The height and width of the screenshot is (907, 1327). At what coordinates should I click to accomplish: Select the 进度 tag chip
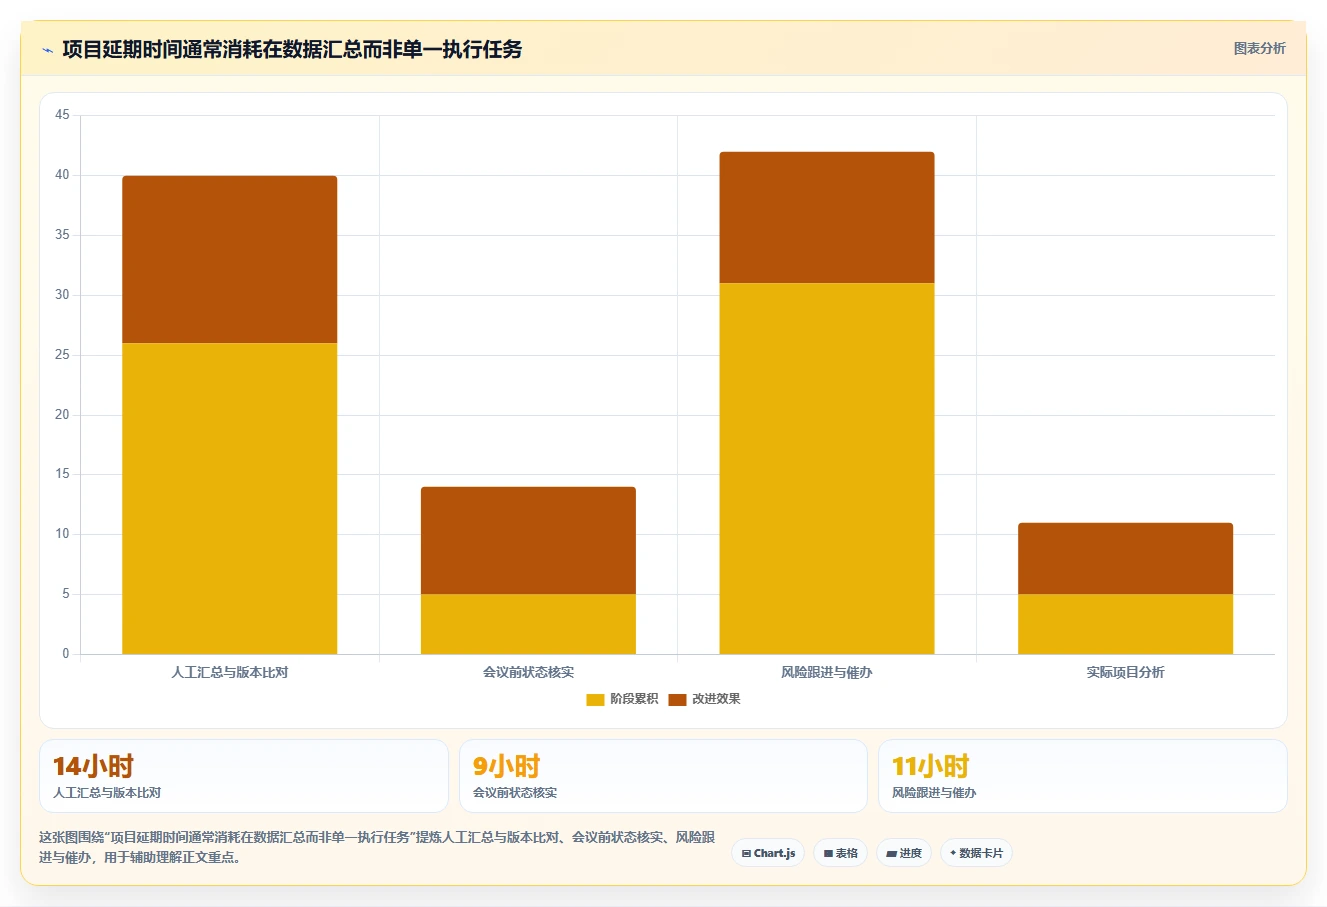904,853
